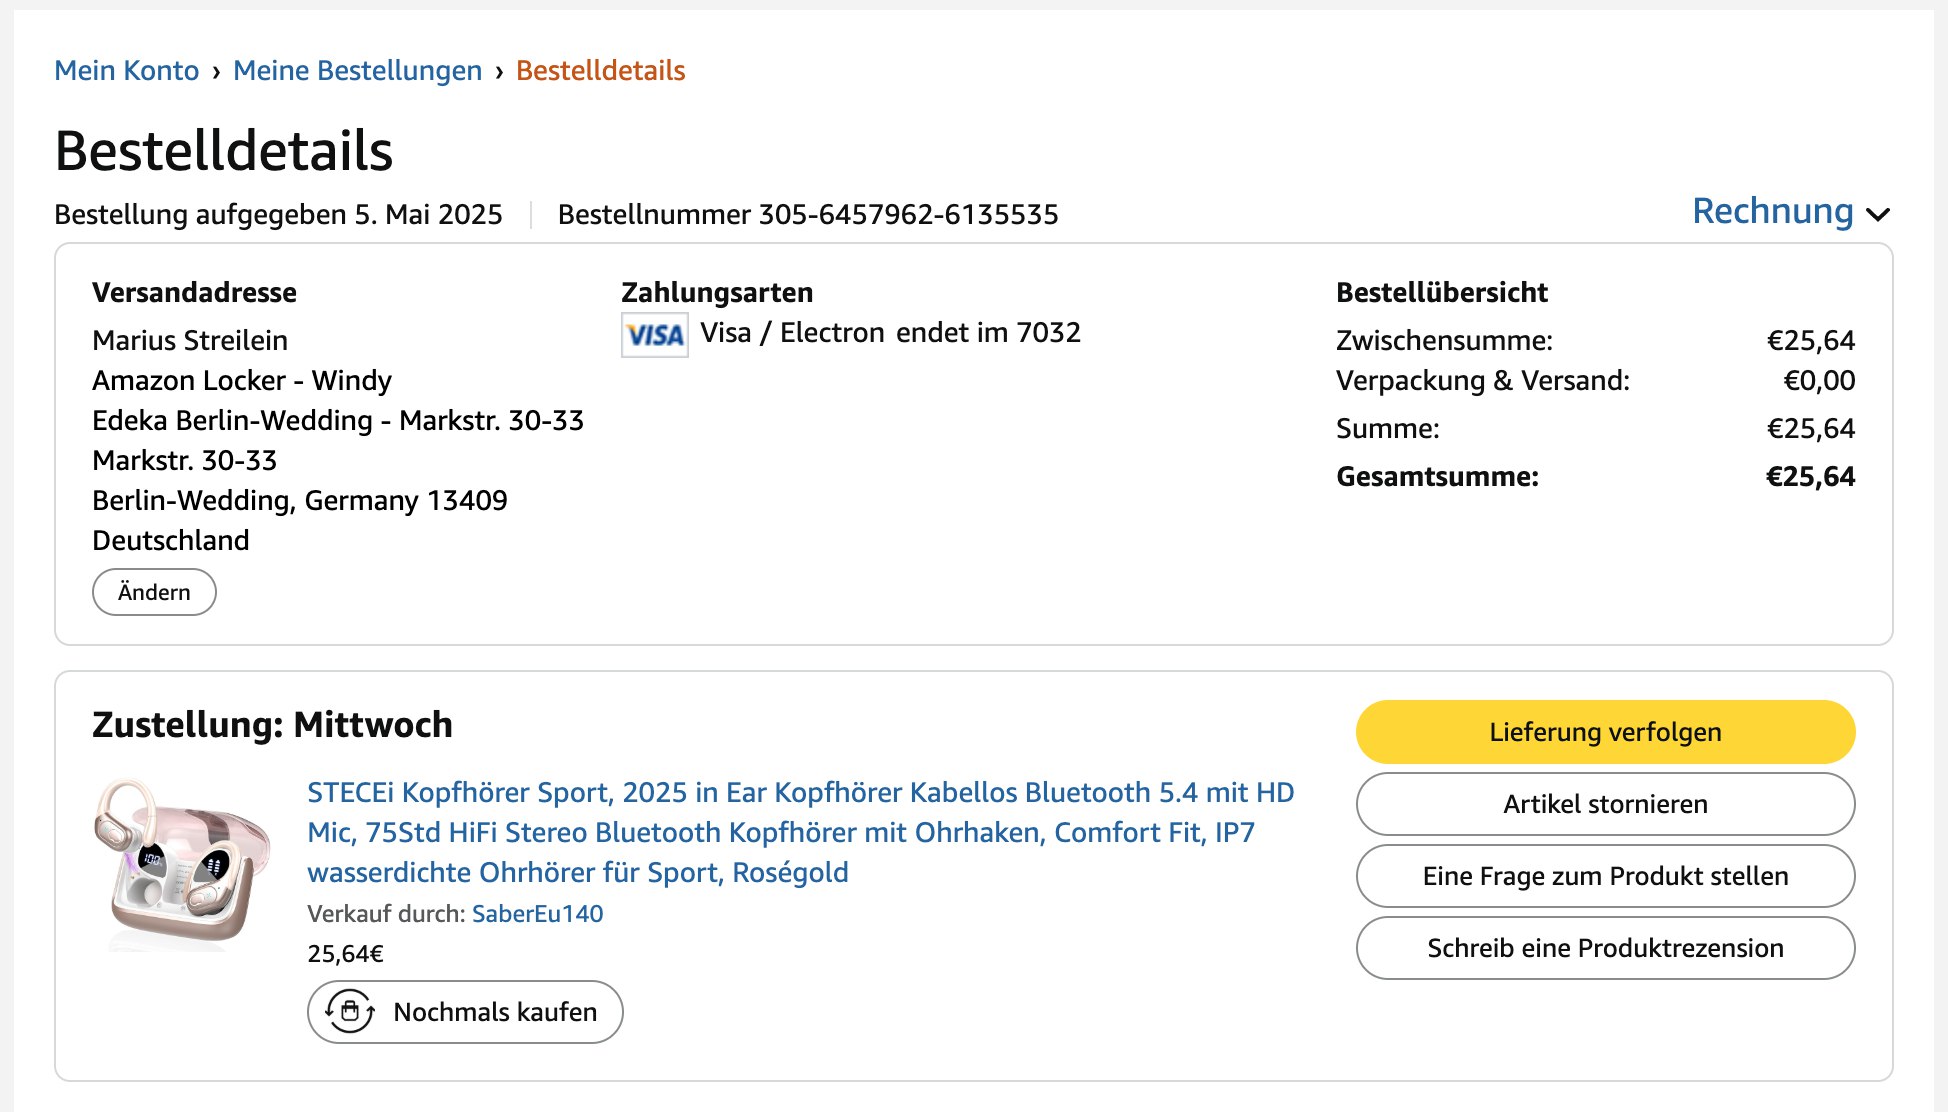Click Eine Frage zum Produkt stellen
Image resolution: width=1948 pixels, height=1112 pixels.
tap(1604, 876)
